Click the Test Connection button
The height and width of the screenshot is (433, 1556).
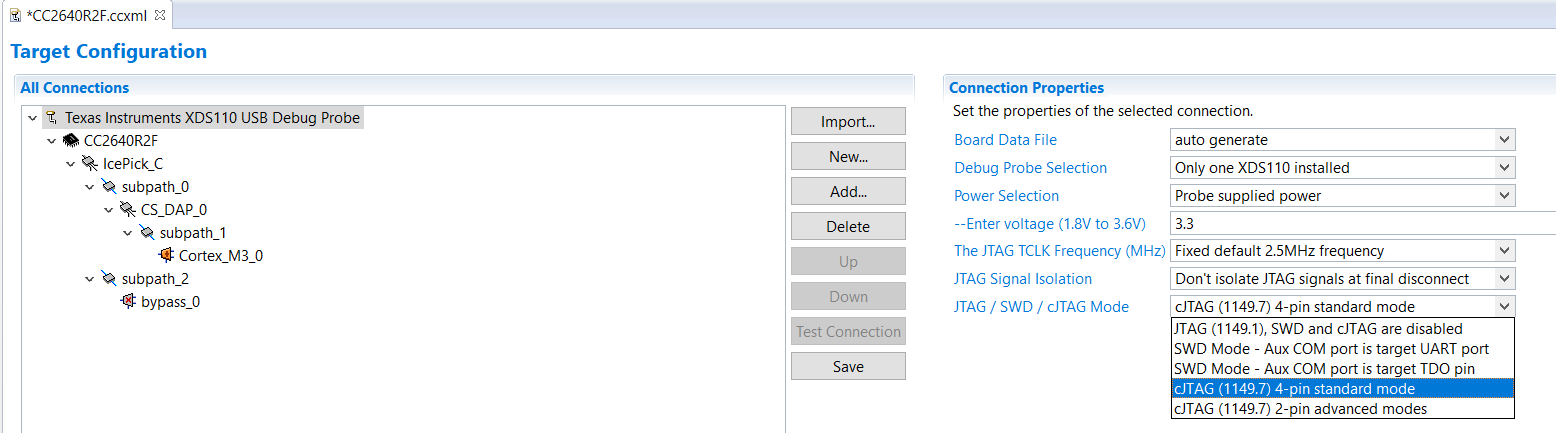click(848, 332)
